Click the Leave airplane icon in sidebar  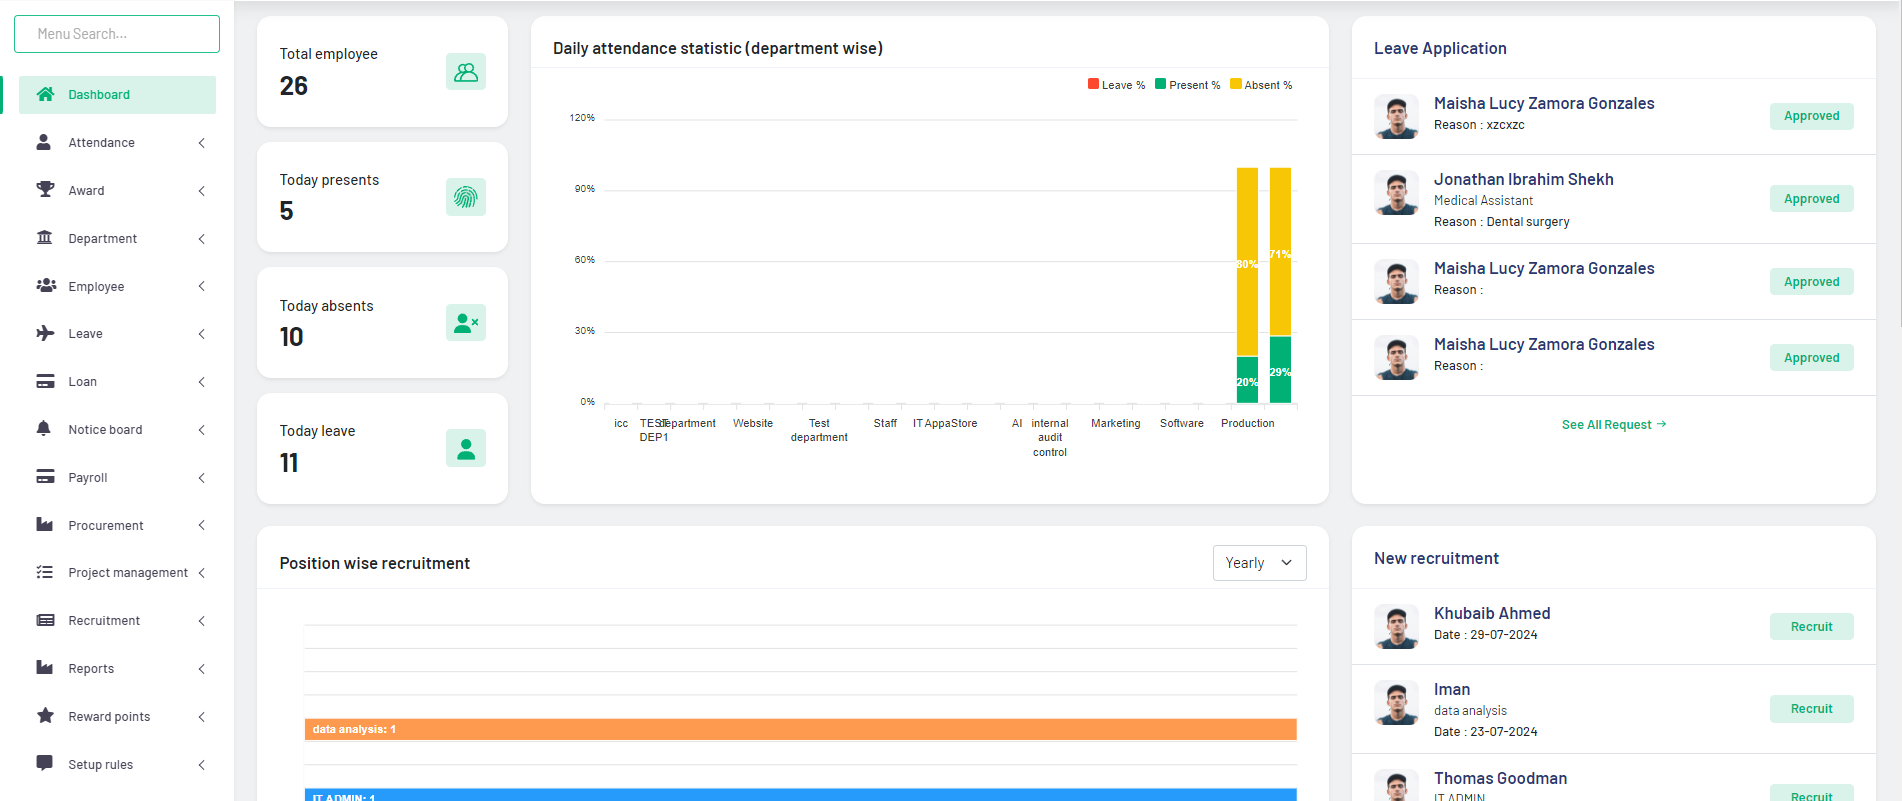click(x=45, y=333)
